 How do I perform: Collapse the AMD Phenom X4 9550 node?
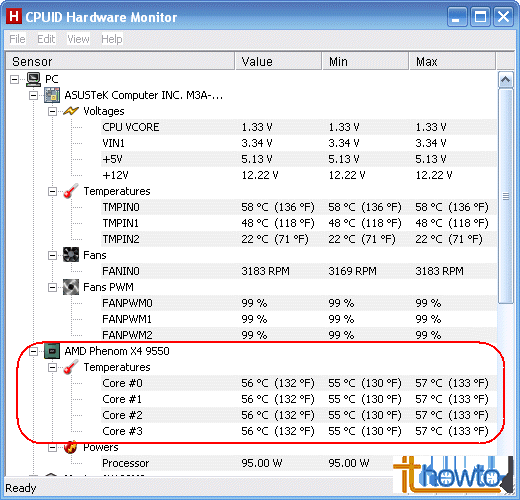tap(33, 351)
